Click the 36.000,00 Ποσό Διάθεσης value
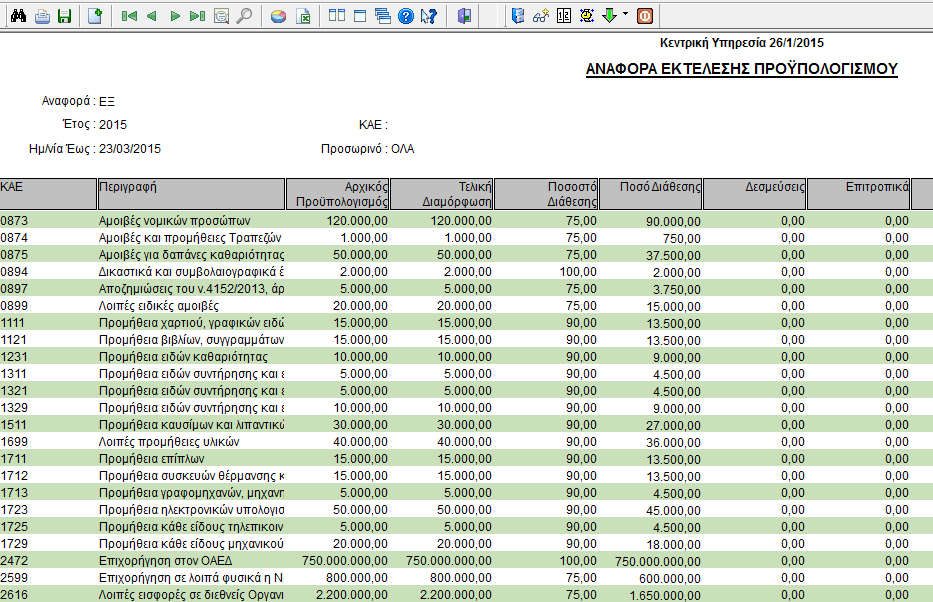Screen dimensions: 933x602 673,443
